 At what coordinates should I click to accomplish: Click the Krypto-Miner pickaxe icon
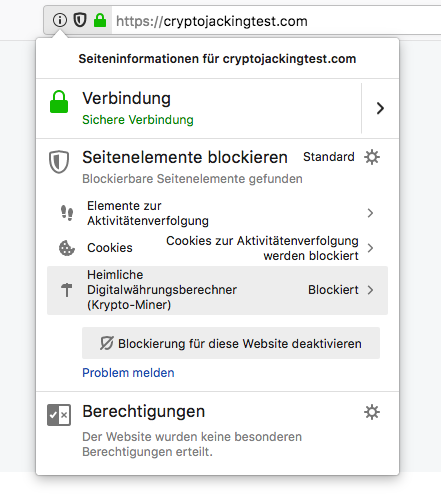click(x=67, y=290)
